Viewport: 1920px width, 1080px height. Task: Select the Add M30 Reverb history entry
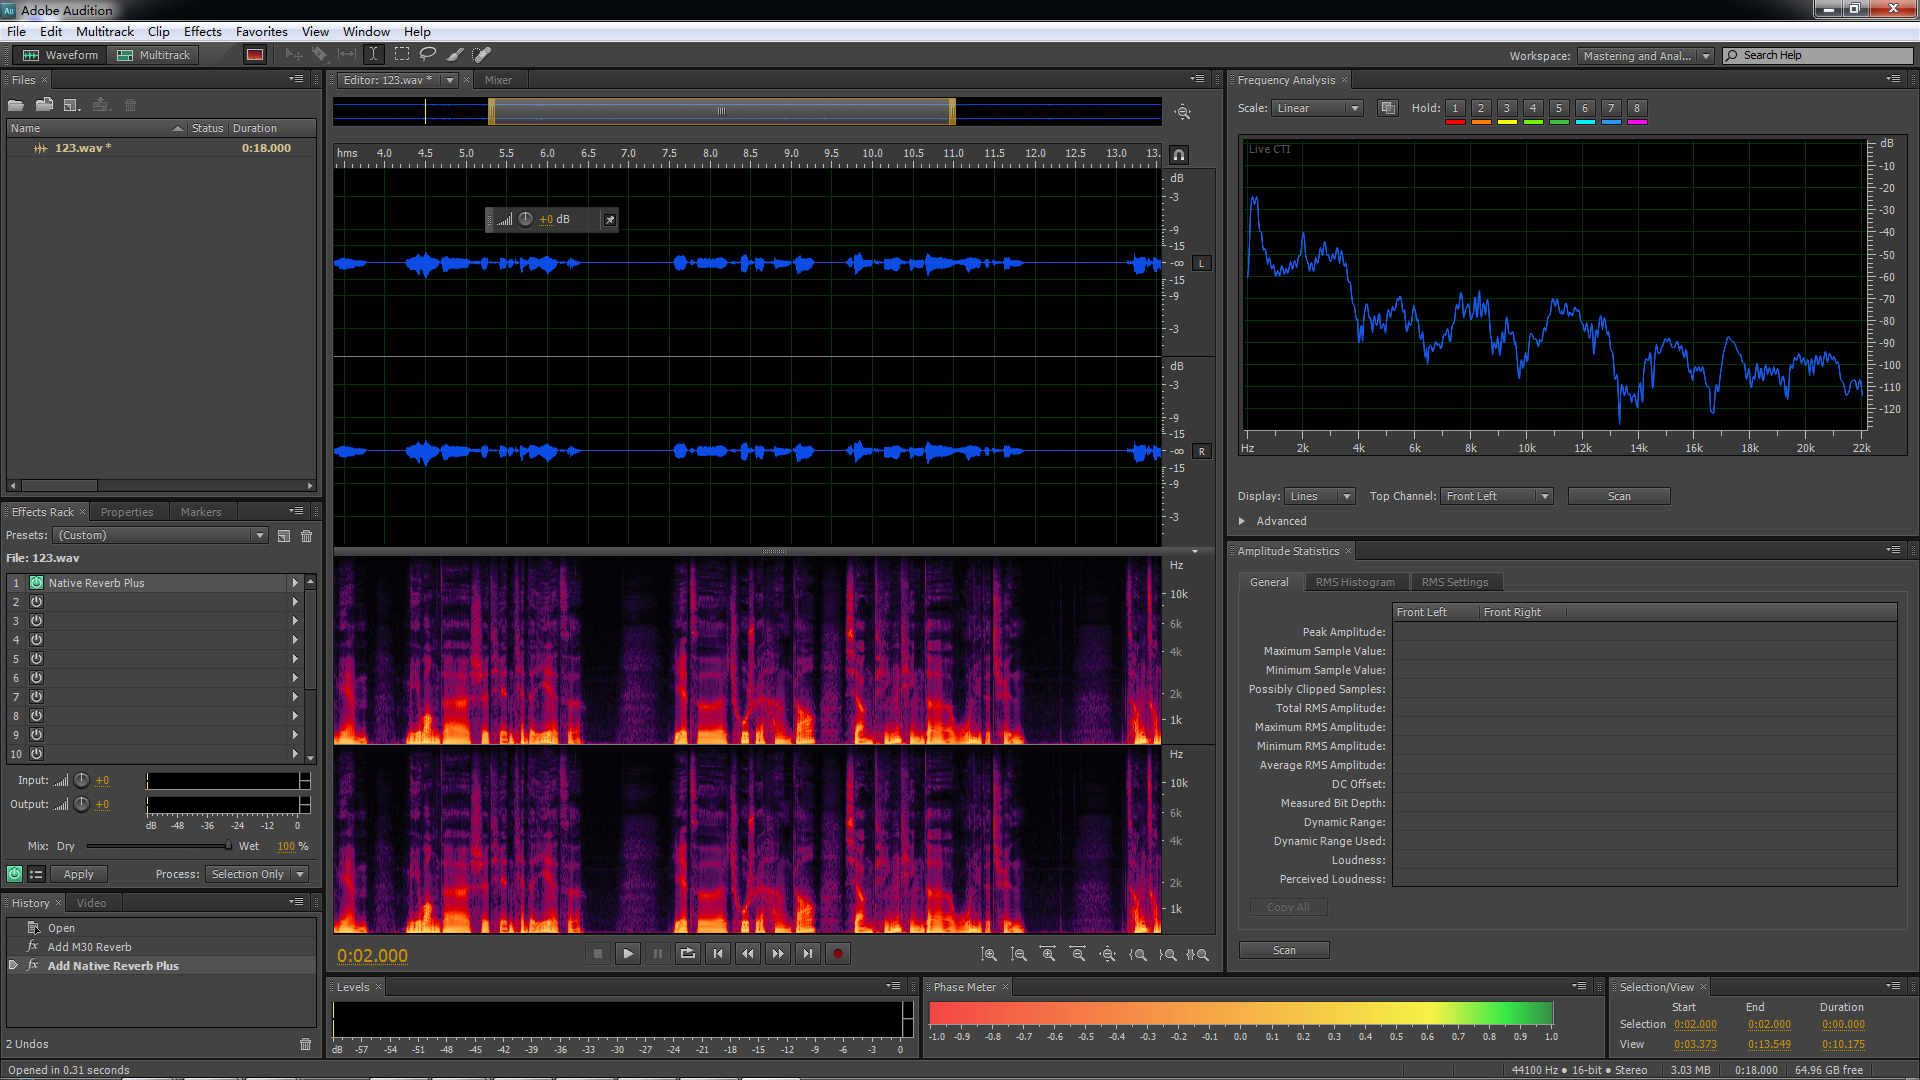click(89, 947)
